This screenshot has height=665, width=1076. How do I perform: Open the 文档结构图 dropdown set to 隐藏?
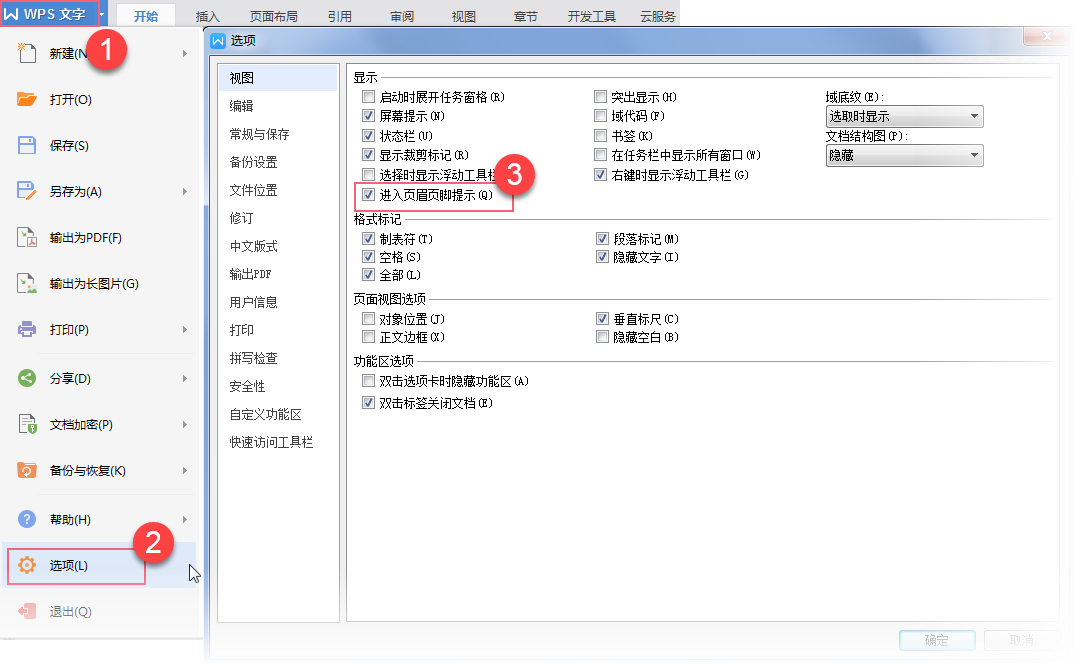(904, 156)
